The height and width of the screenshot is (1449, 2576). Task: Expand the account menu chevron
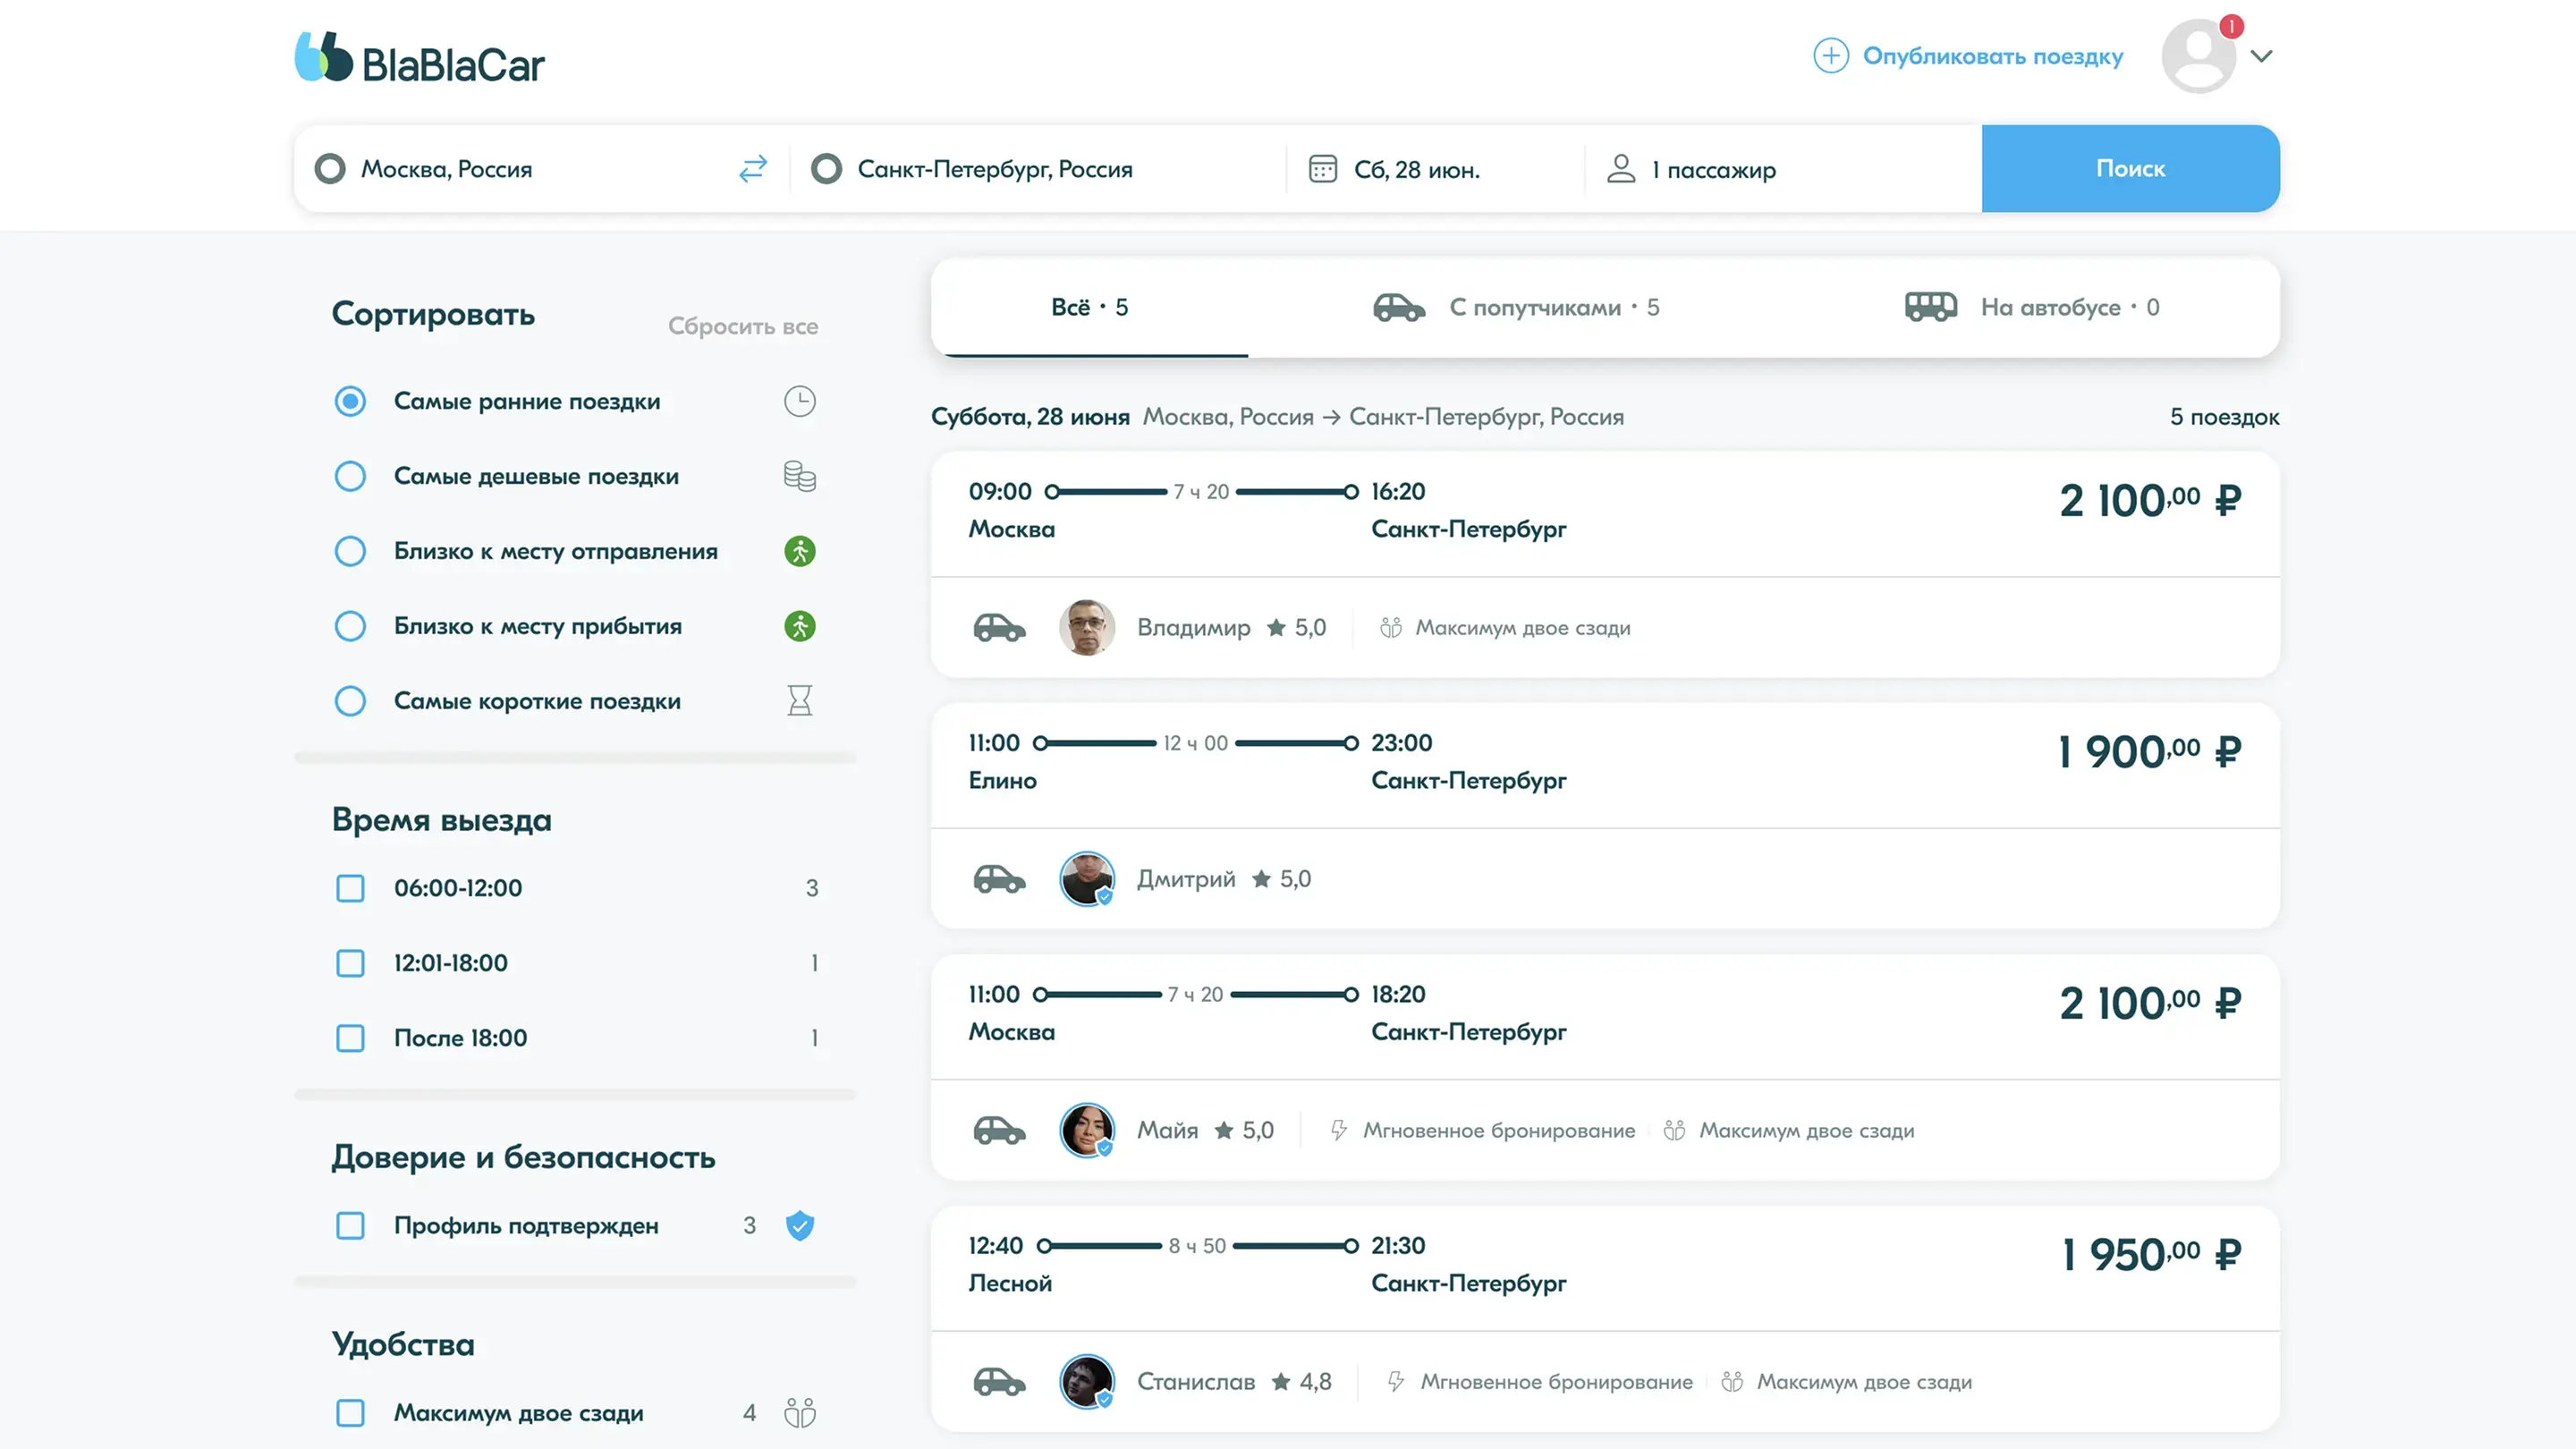pos(2261,56)
